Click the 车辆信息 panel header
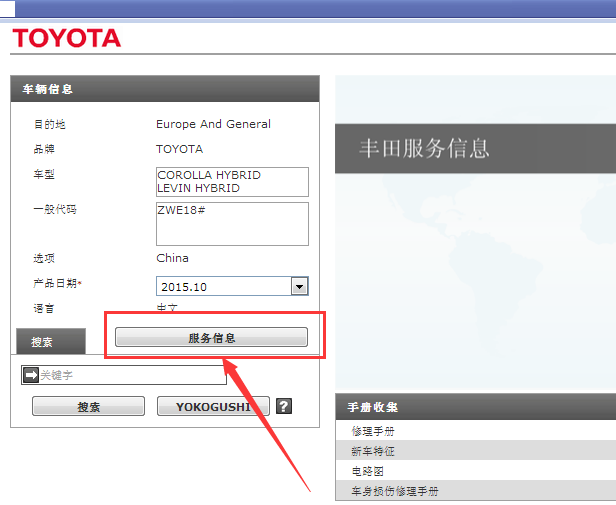 pos(165,89)
